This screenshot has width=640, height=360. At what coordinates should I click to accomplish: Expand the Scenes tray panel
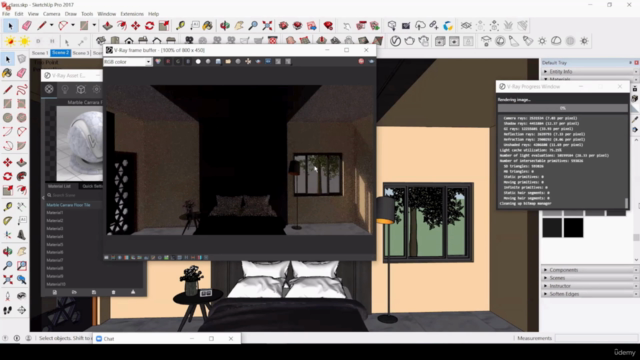tap(590, 278)
